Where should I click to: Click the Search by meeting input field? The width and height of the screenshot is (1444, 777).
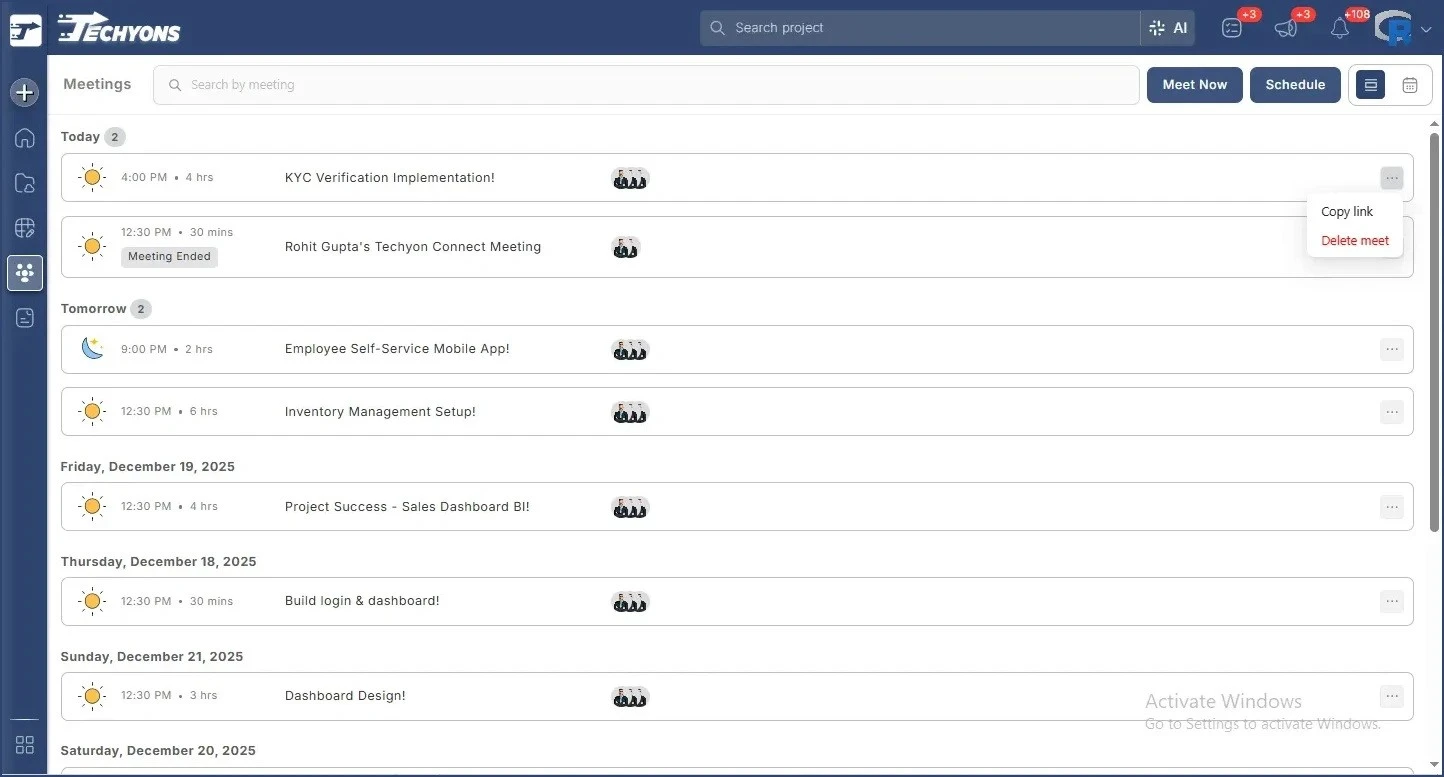(645, 85)
